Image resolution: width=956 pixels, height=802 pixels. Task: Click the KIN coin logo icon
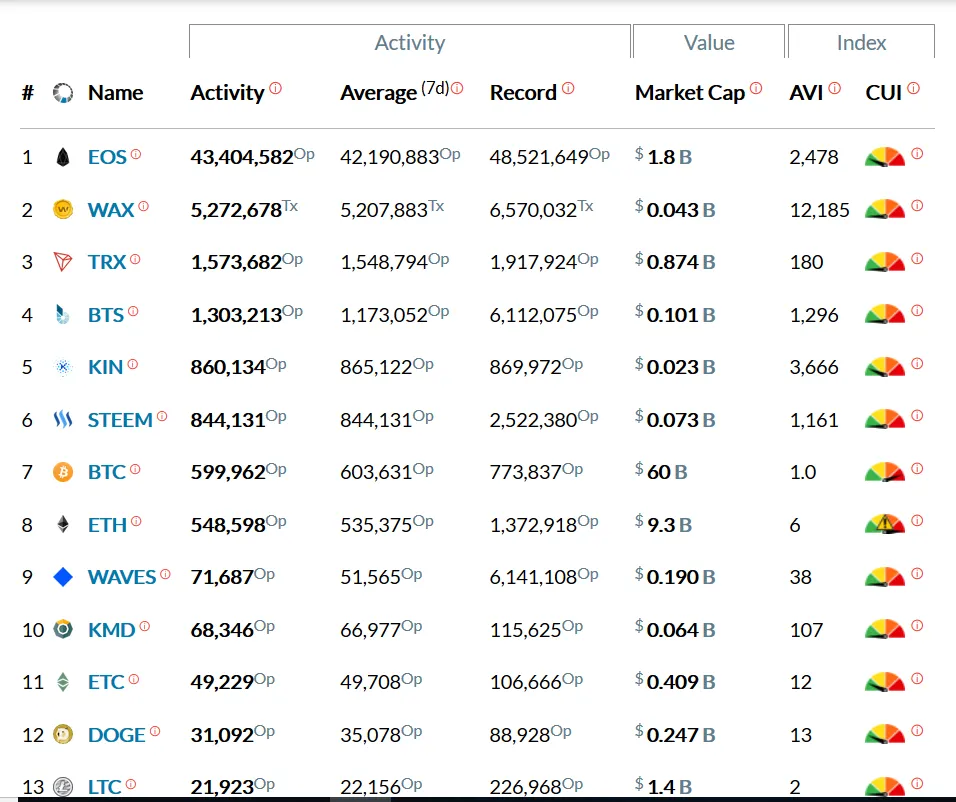click(63, 367)
